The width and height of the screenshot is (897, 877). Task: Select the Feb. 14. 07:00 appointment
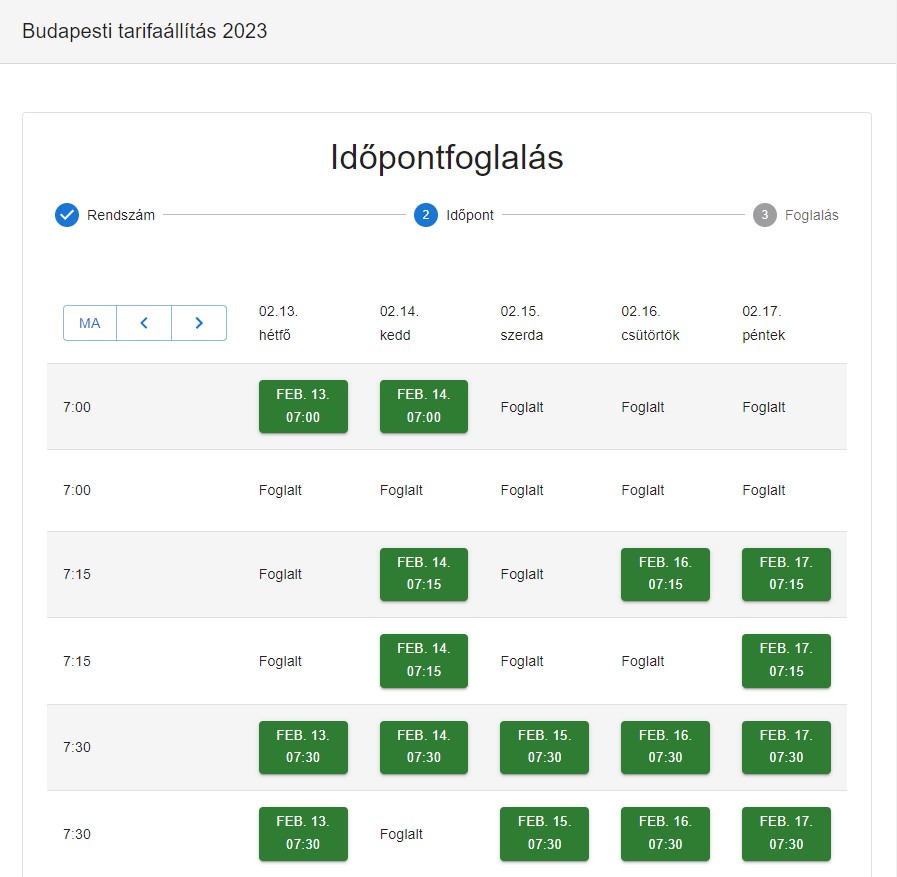point(424,406)
